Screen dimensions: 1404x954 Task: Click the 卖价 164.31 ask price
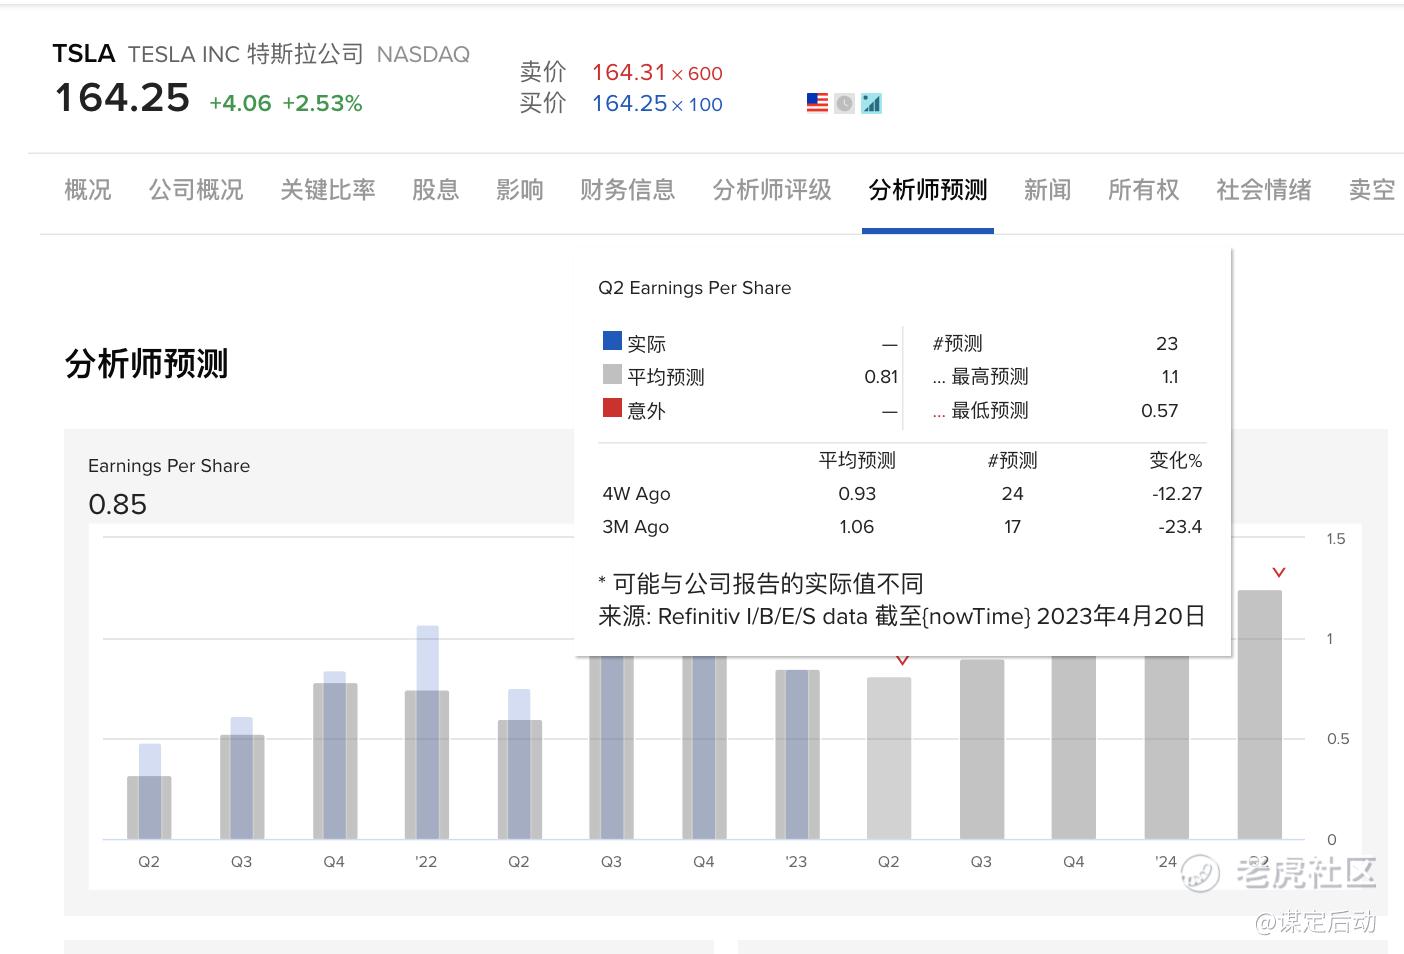tap(628, 72)
